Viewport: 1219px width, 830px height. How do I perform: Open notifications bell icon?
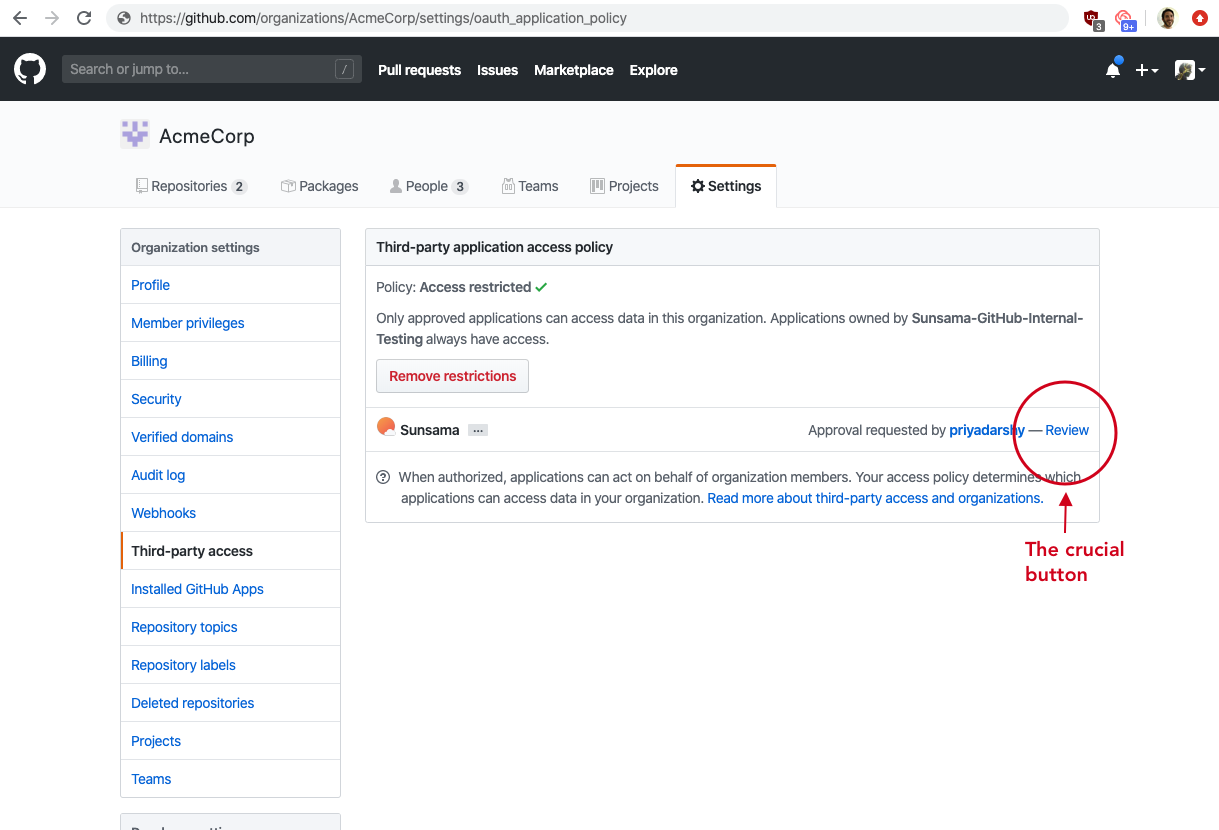coord(1113,70)
